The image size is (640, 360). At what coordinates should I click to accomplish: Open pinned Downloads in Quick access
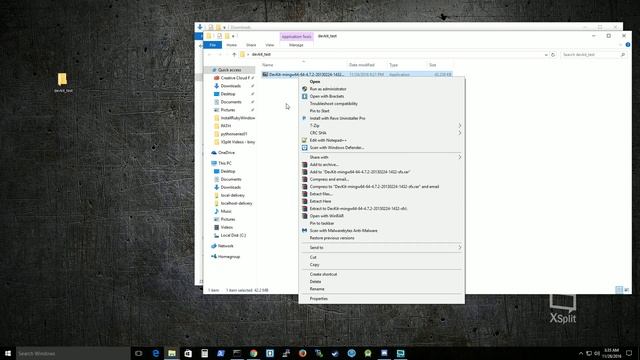point(231,86)
